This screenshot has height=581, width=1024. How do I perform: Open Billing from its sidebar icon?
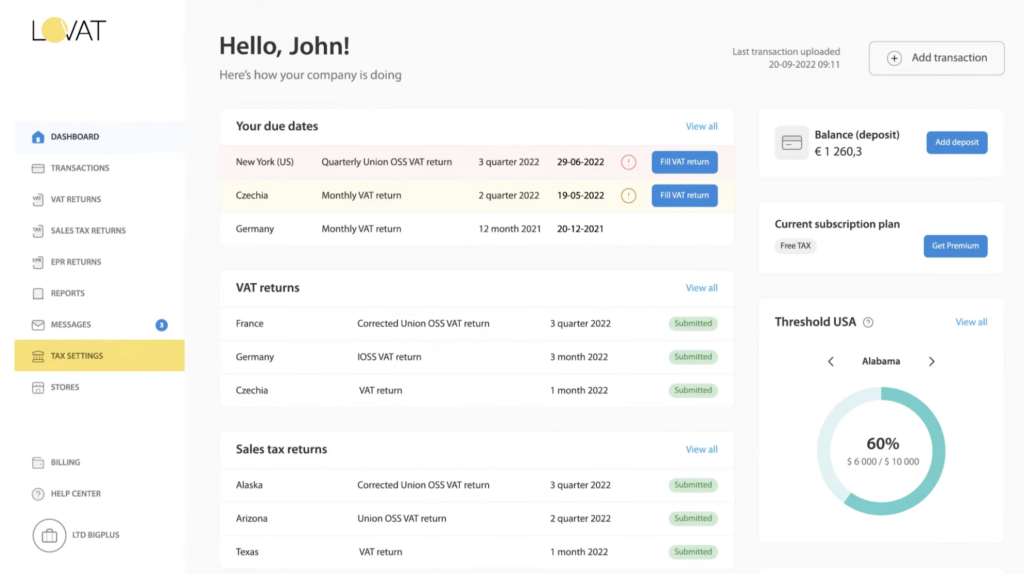point(38,462)
